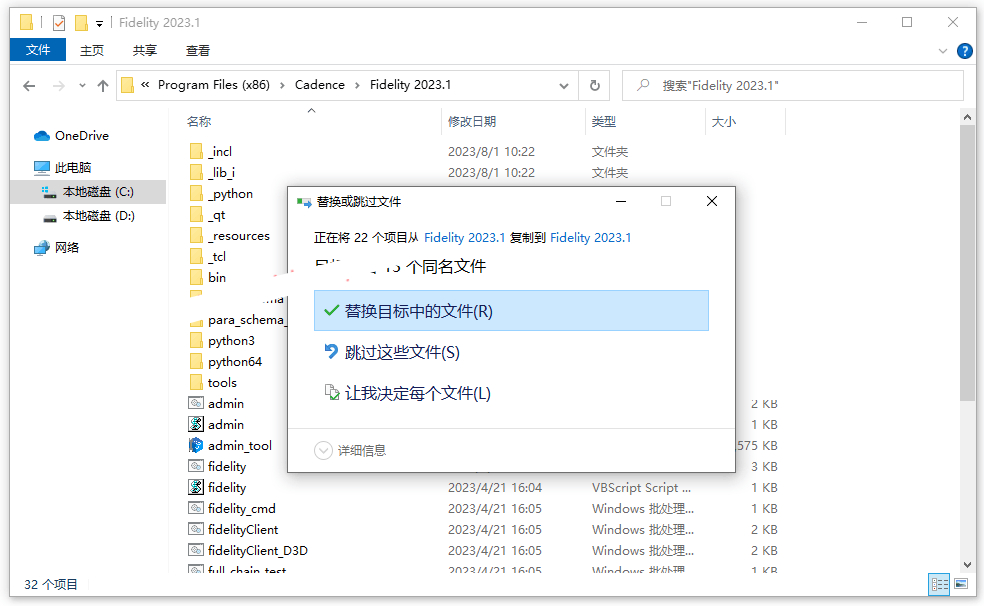Click the chevron after Cadence in path
Viewport: 984px width, 606px height.
coord(357,85)
